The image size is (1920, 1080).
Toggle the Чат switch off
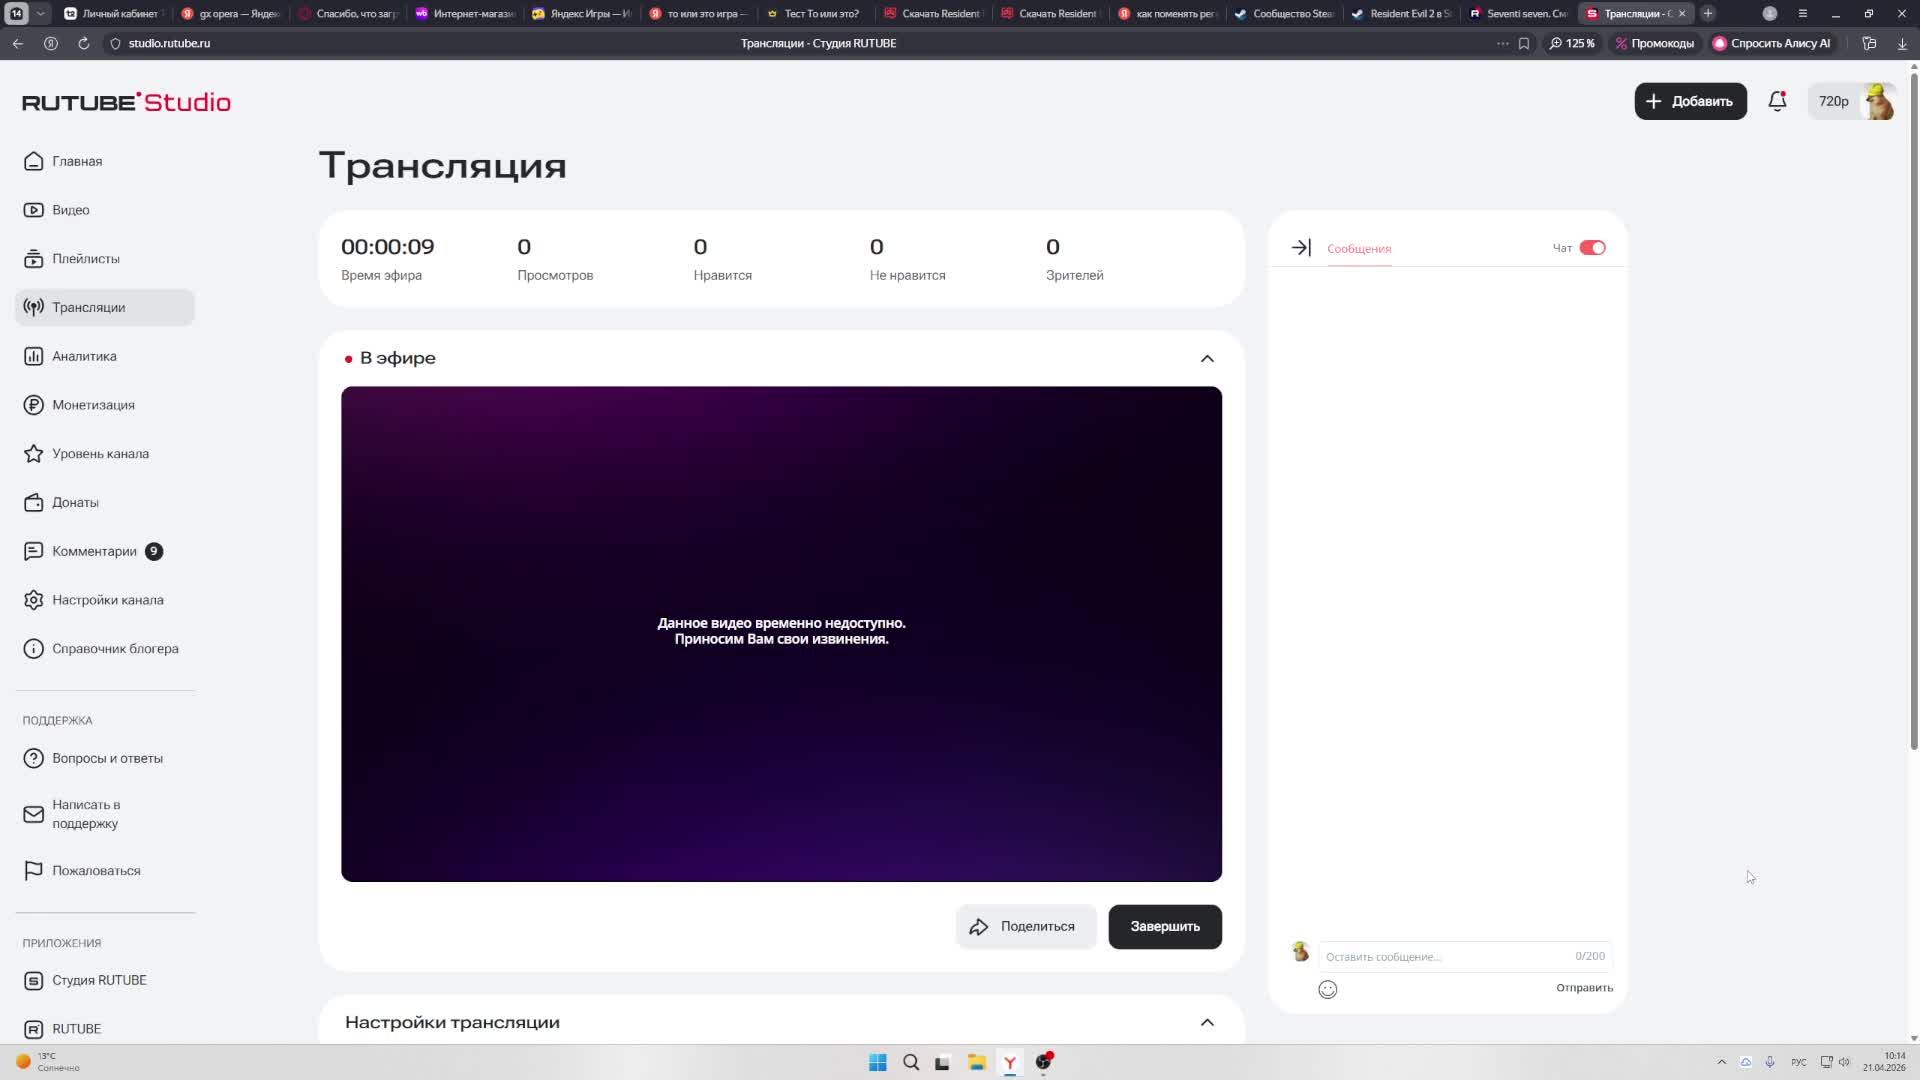[x=1592, y=248]
